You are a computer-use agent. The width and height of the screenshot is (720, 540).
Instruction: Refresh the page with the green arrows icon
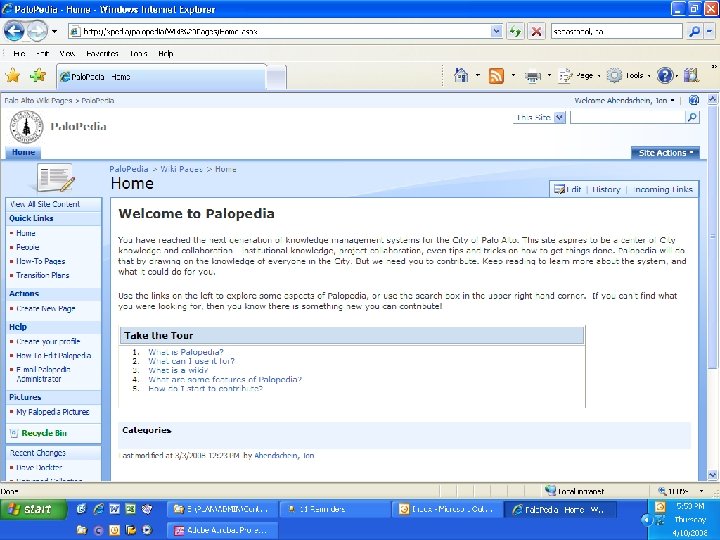click(515, 31)
